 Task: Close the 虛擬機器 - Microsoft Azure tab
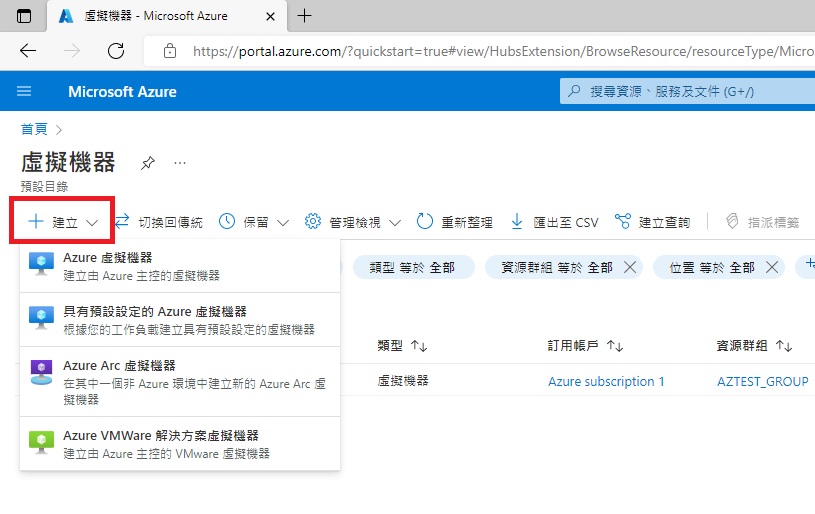(270, 17)
